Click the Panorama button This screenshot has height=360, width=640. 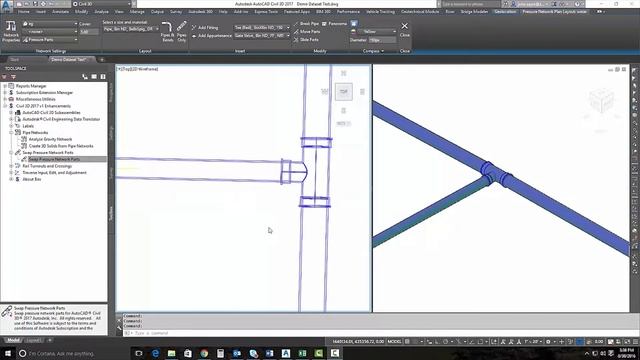point(334,24)
